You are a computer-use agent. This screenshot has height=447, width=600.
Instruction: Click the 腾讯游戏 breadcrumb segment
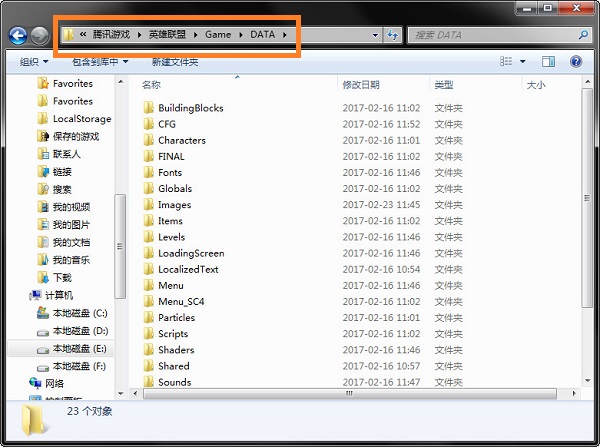pos(111,34)
